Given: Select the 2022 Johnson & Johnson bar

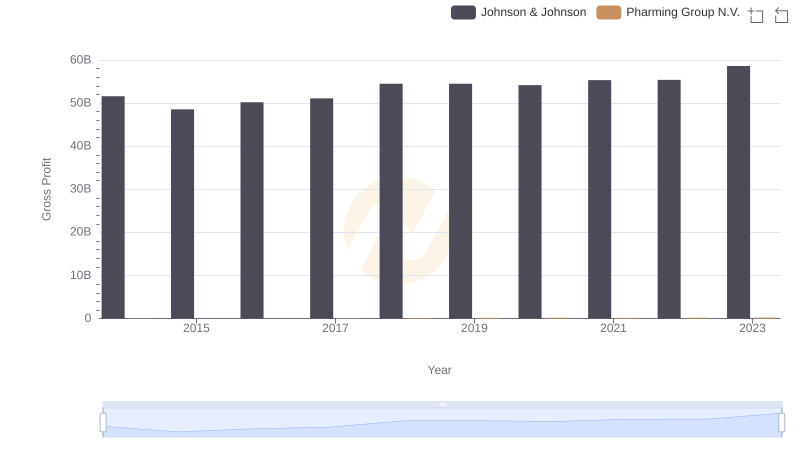Looking at the screenshot, I should [x=669, y=199].
